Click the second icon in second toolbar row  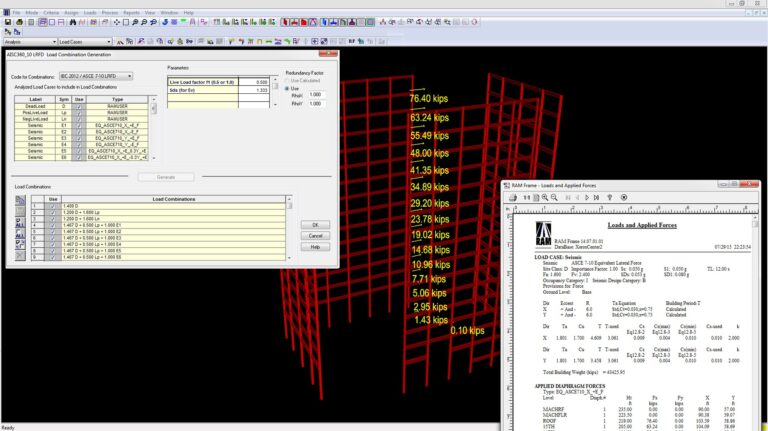click(17, 32)
